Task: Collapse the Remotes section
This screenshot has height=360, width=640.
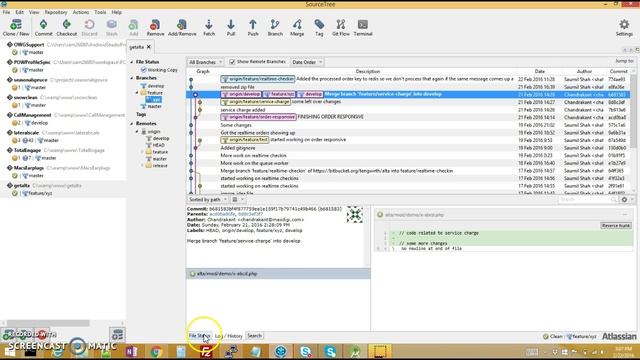Action: (132, 123)
